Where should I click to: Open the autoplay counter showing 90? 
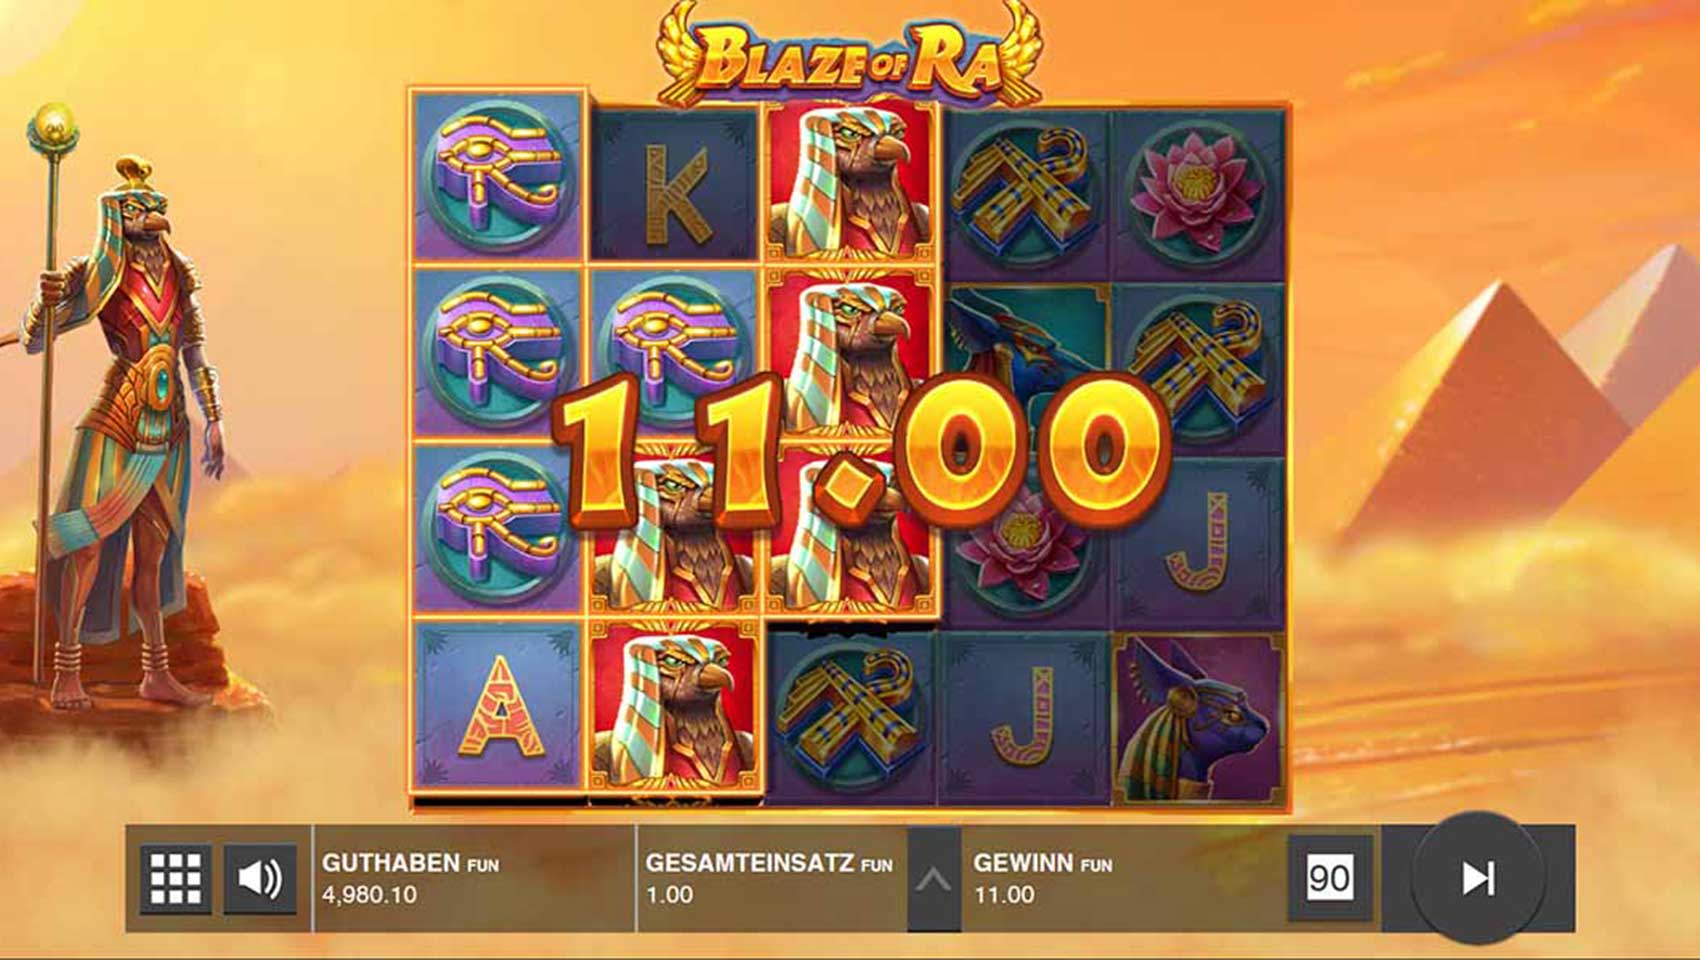coord(1329,878)
